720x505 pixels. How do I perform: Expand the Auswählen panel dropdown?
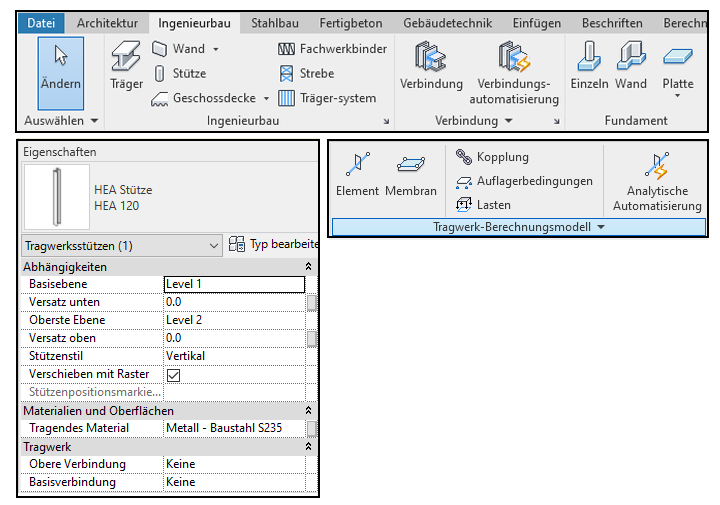pos(94,121)
